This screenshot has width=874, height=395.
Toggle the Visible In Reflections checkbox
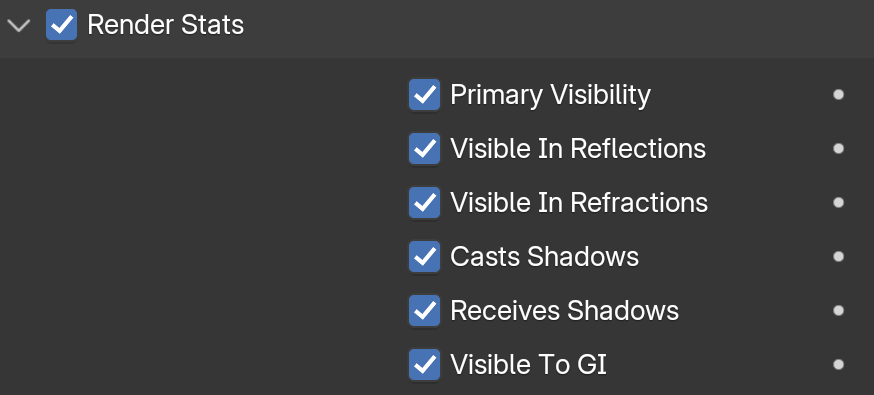click(x=424, y=149)
